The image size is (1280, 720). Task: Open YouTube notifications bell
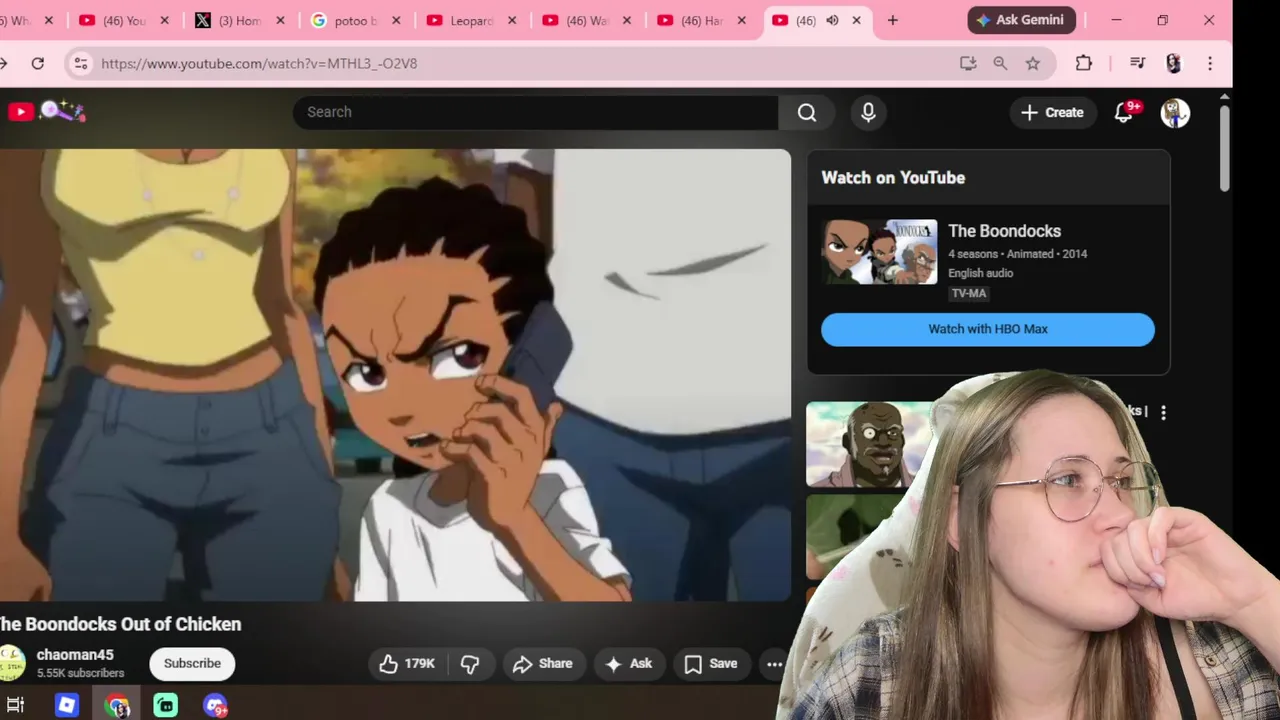1124,112
